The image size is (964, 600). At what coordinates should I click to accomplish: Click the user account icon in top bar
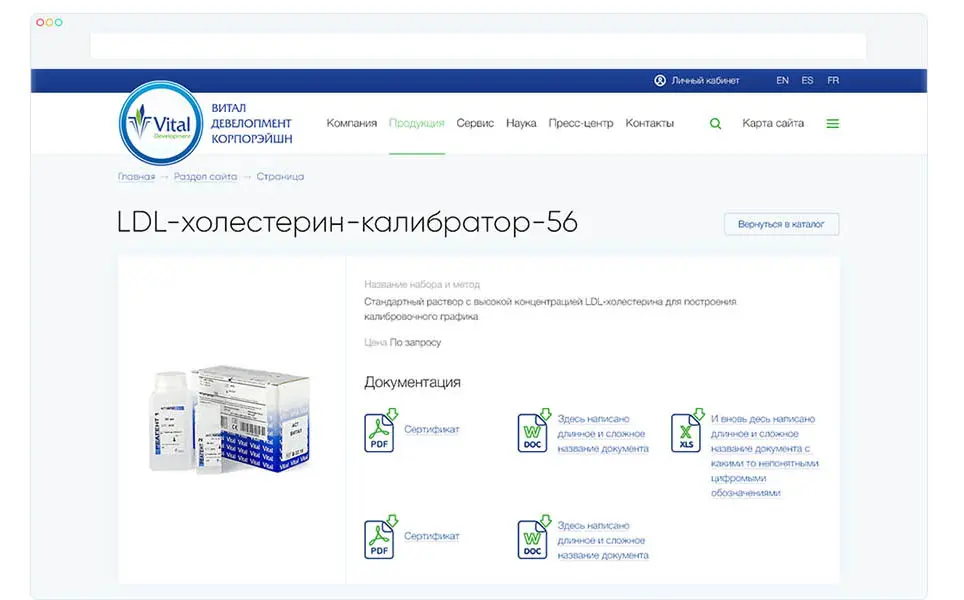click(x=660, y=80)
